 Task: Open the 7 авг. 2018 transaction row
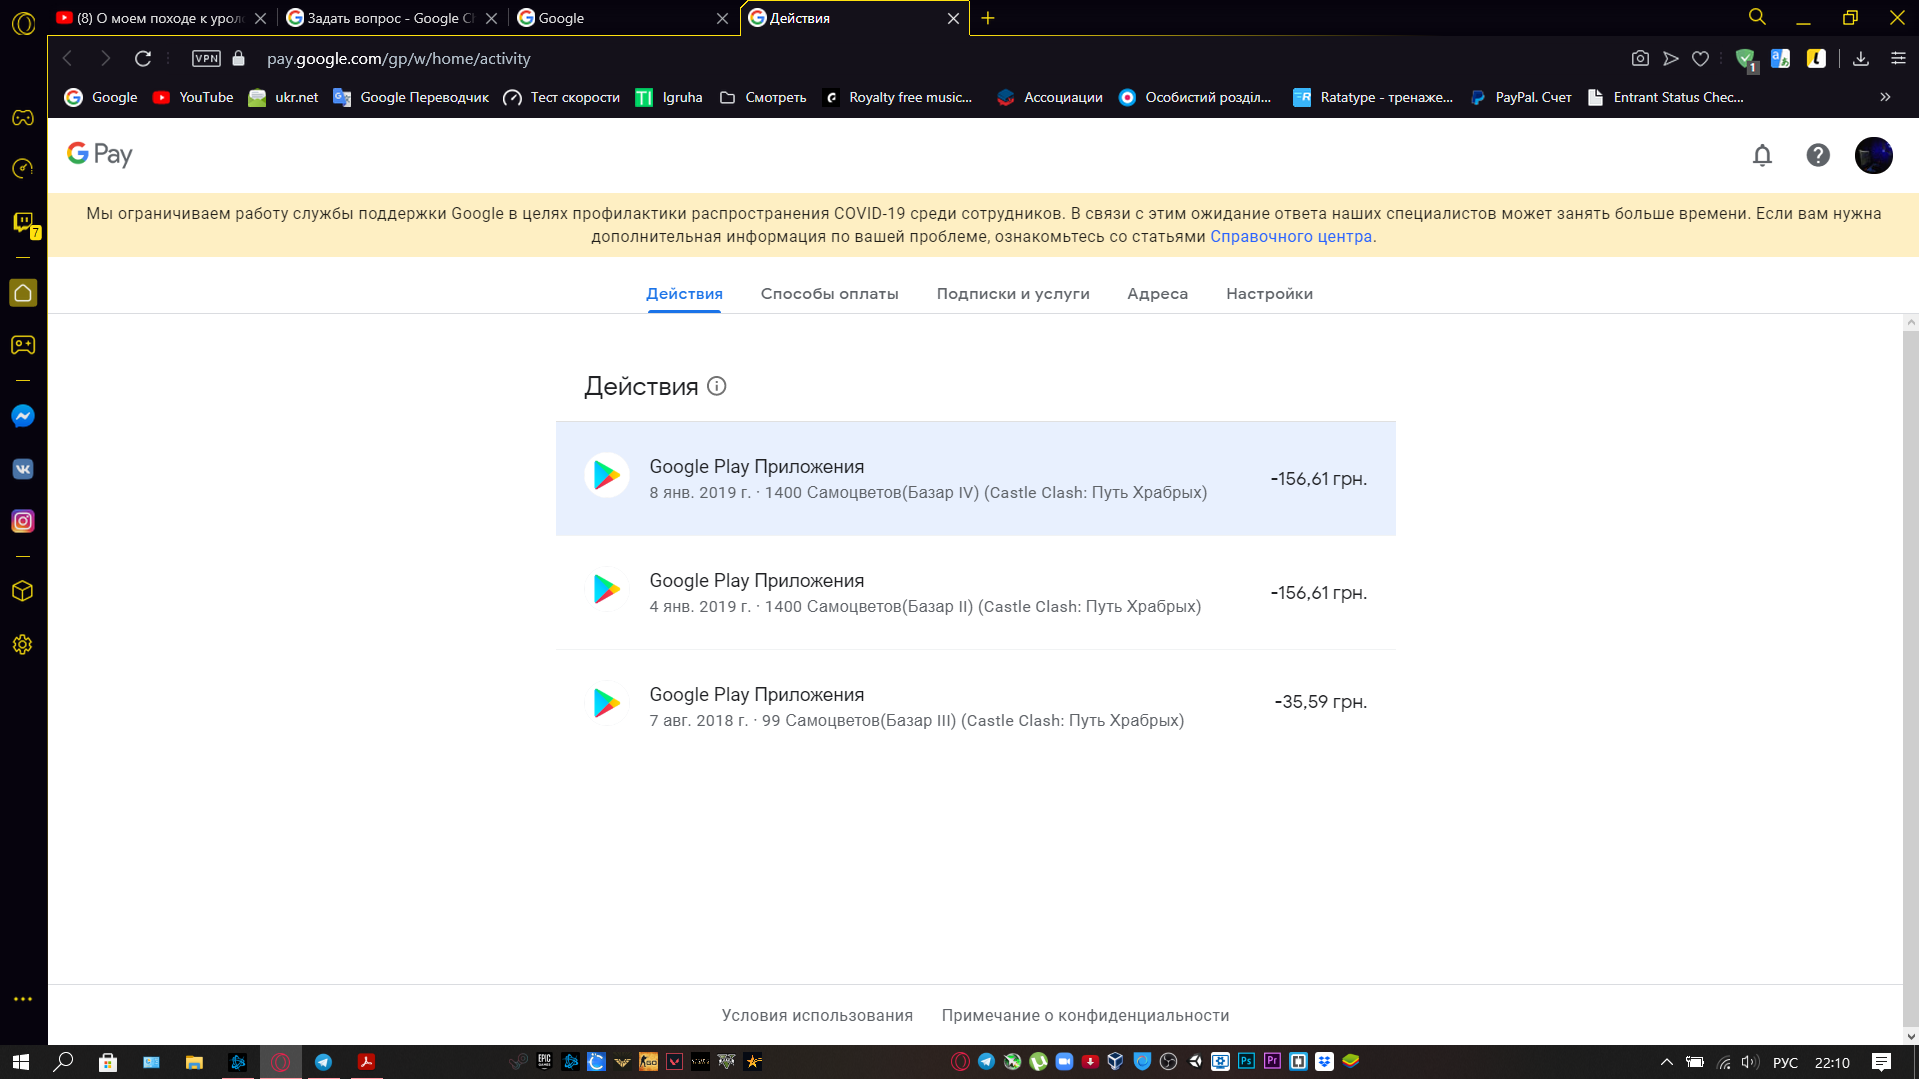click(975, 706)
